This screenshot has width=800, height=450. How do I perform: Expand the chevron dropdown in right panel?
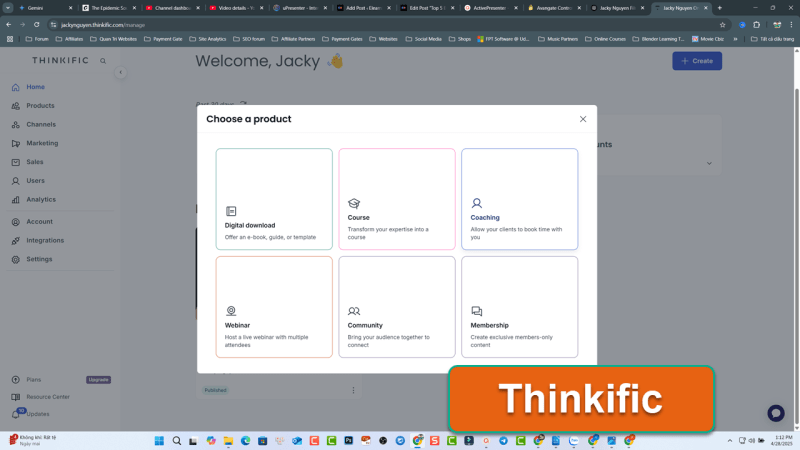(709, 163)
